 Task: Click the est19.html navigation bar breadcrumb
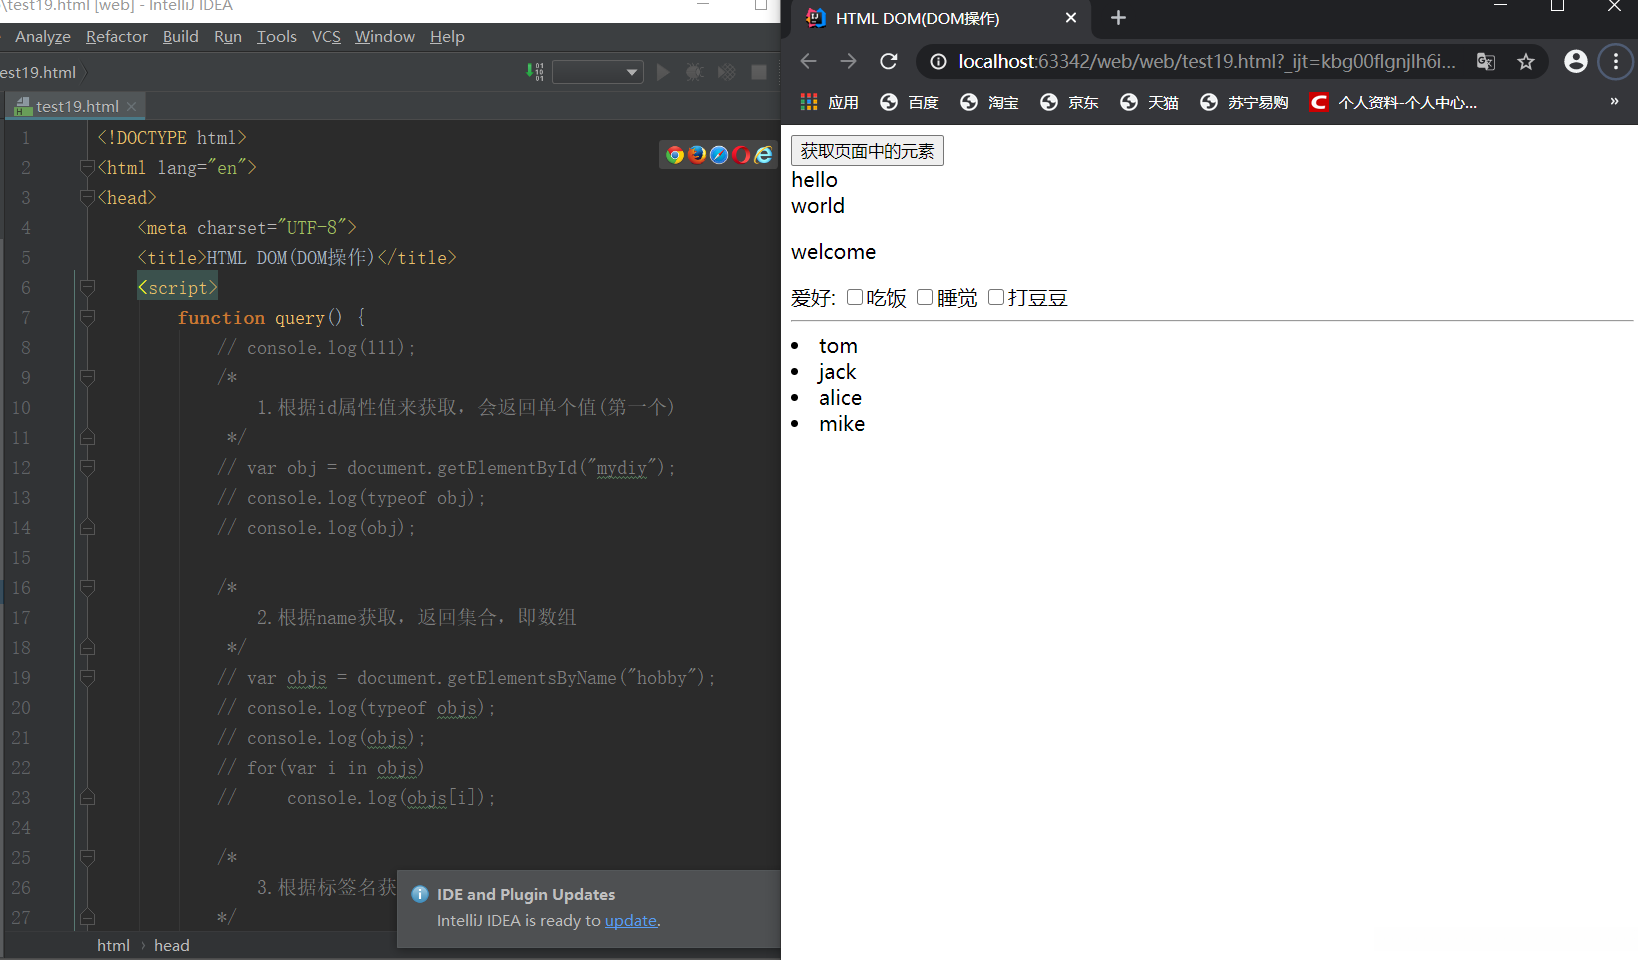tap(38, 72)
